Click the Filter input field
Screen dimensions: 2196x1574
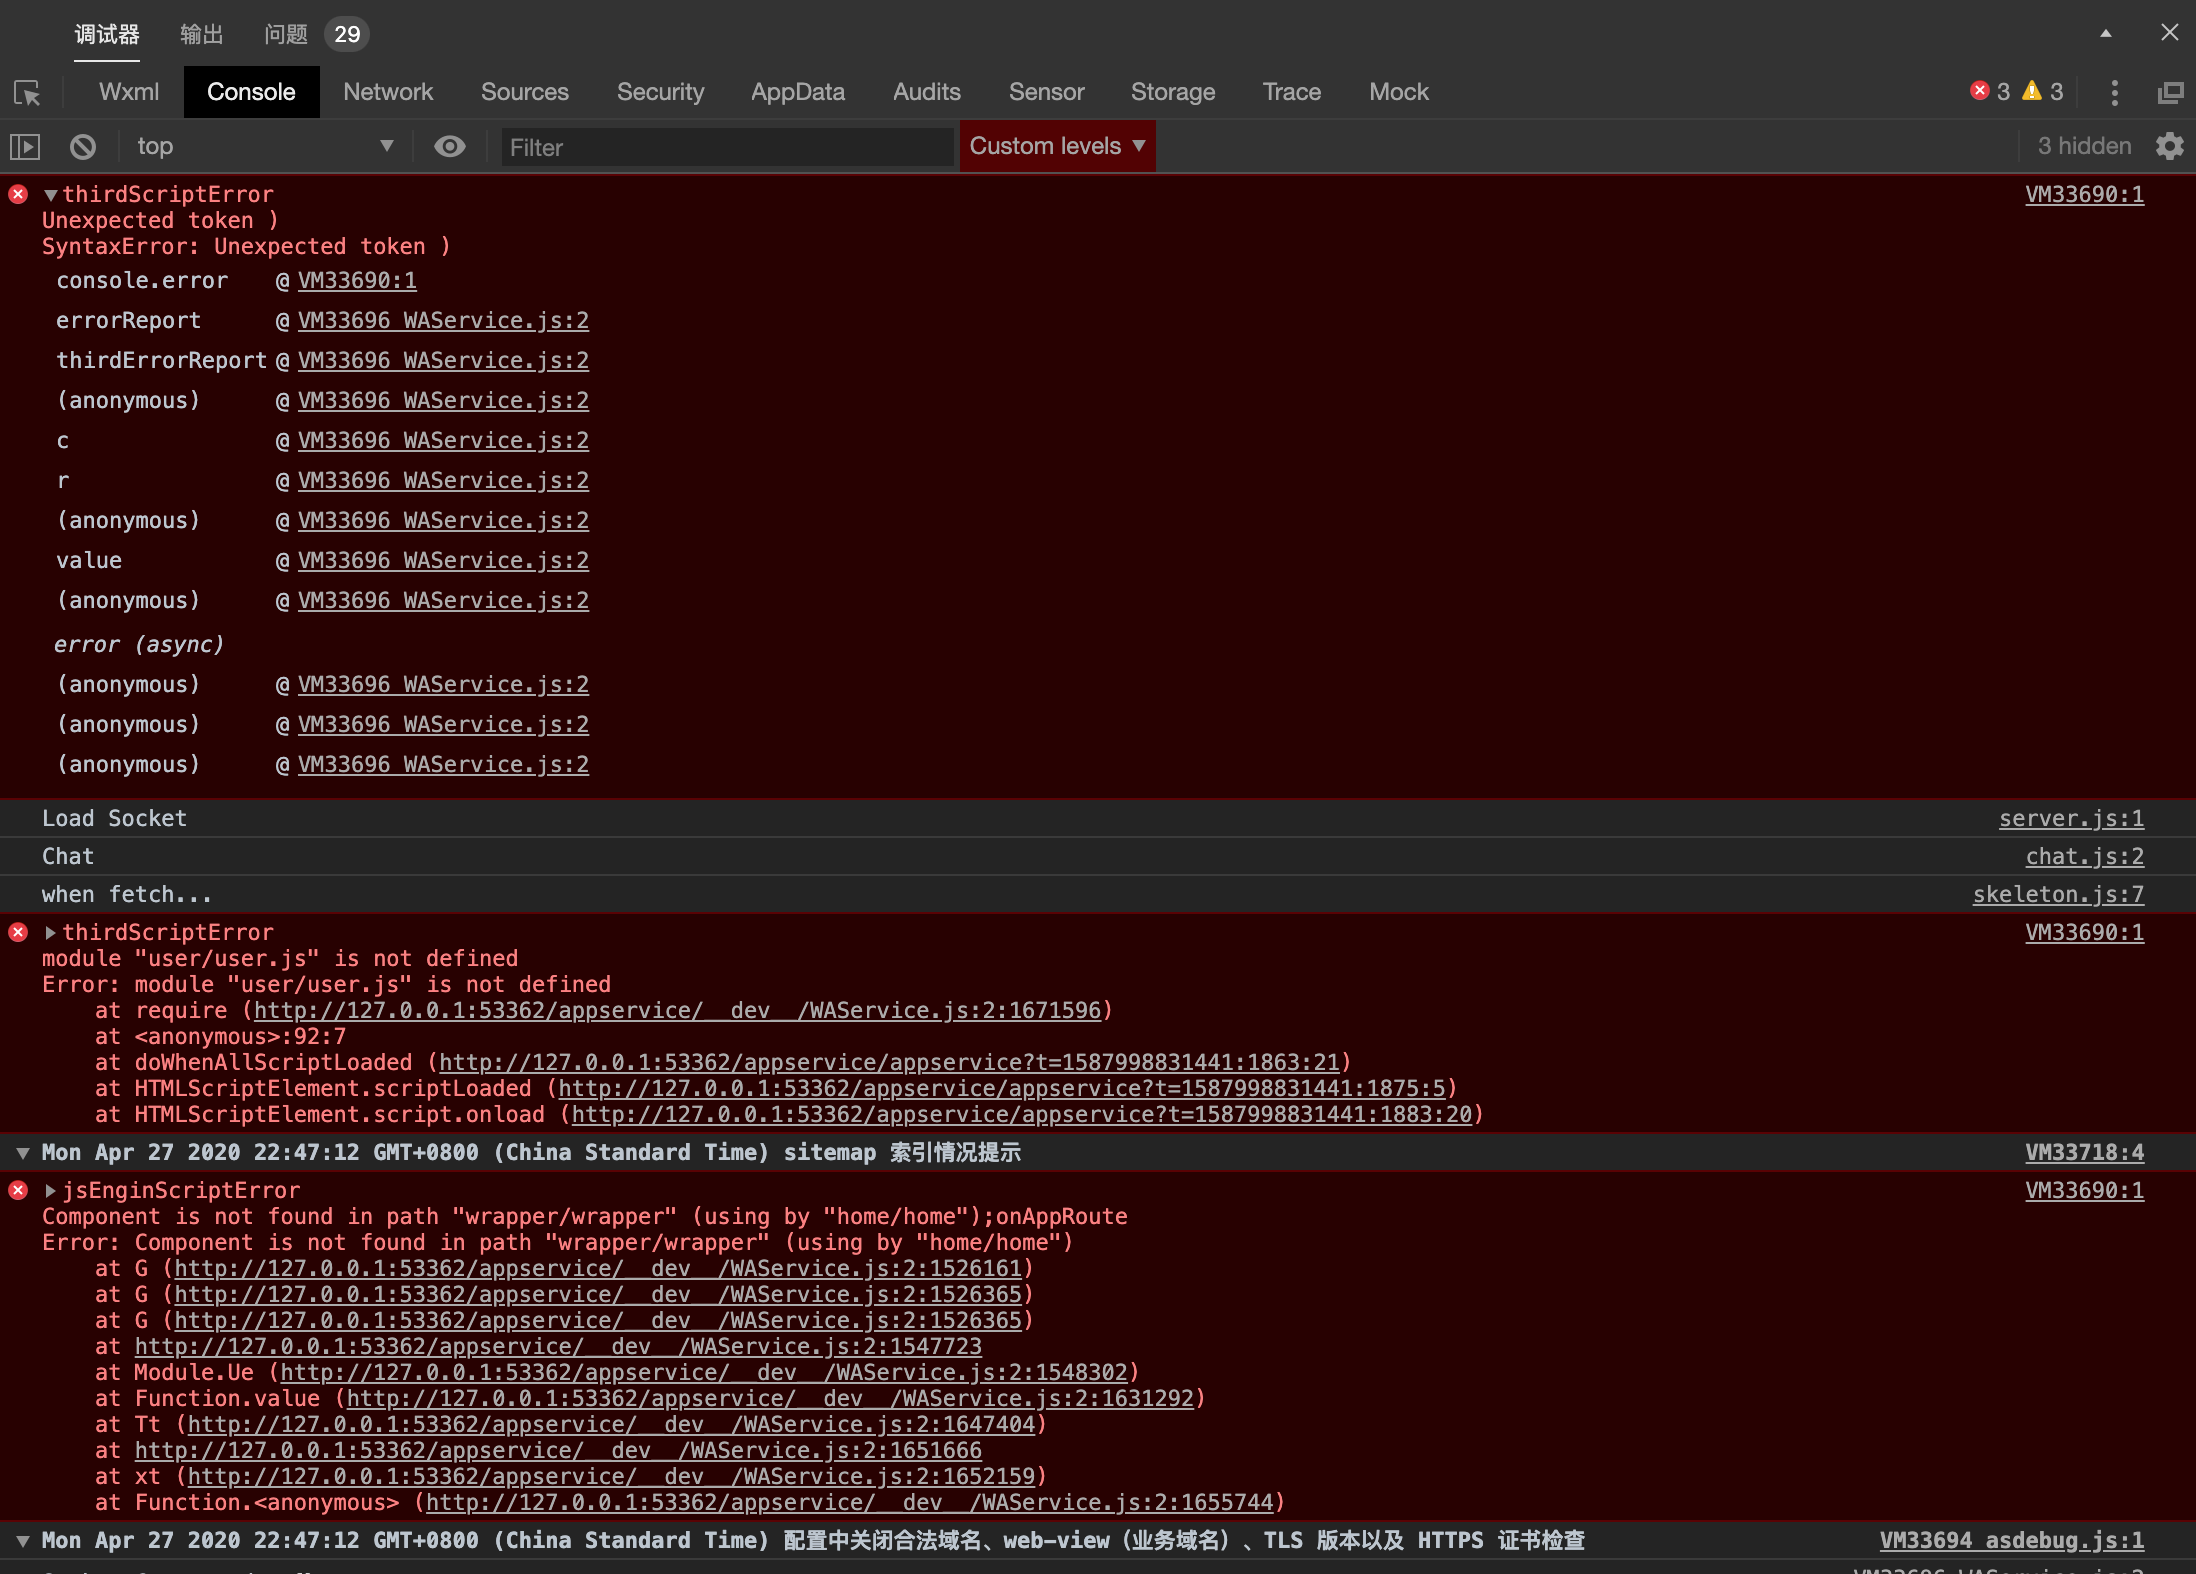[x=726, y=148]
